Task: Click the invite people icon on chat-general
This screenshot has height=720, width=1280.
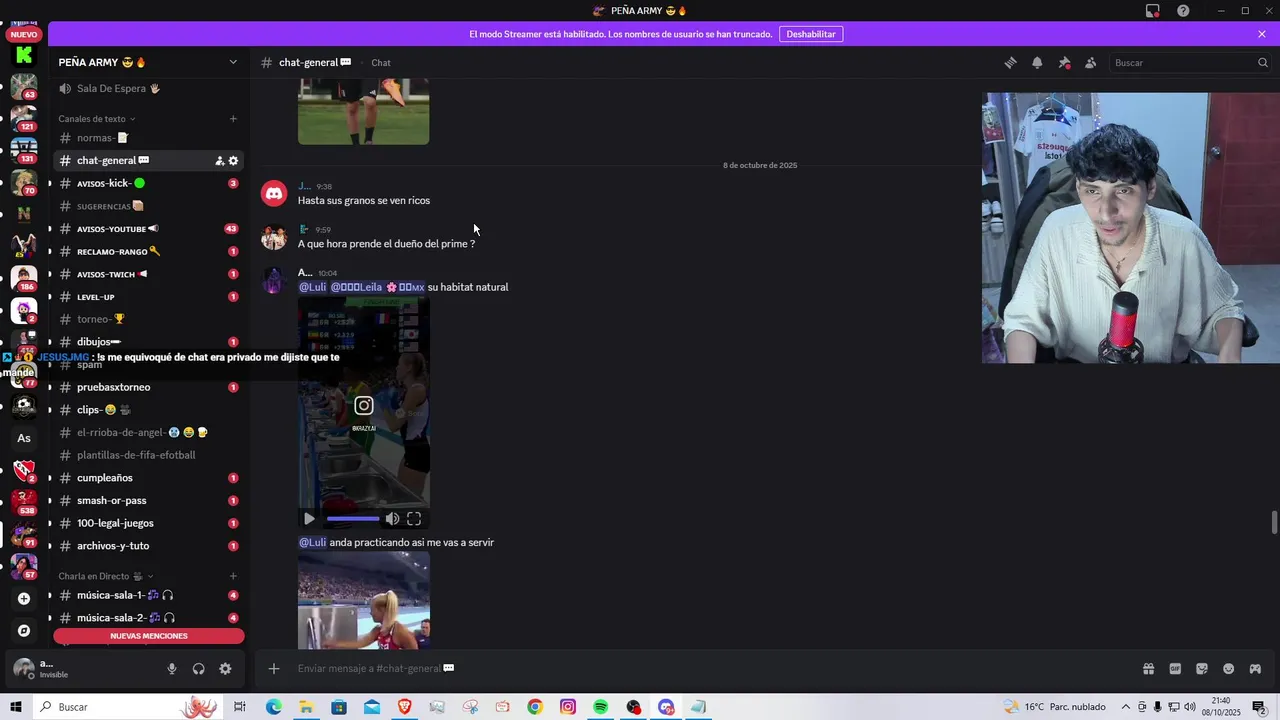Action: coord(220,161)
